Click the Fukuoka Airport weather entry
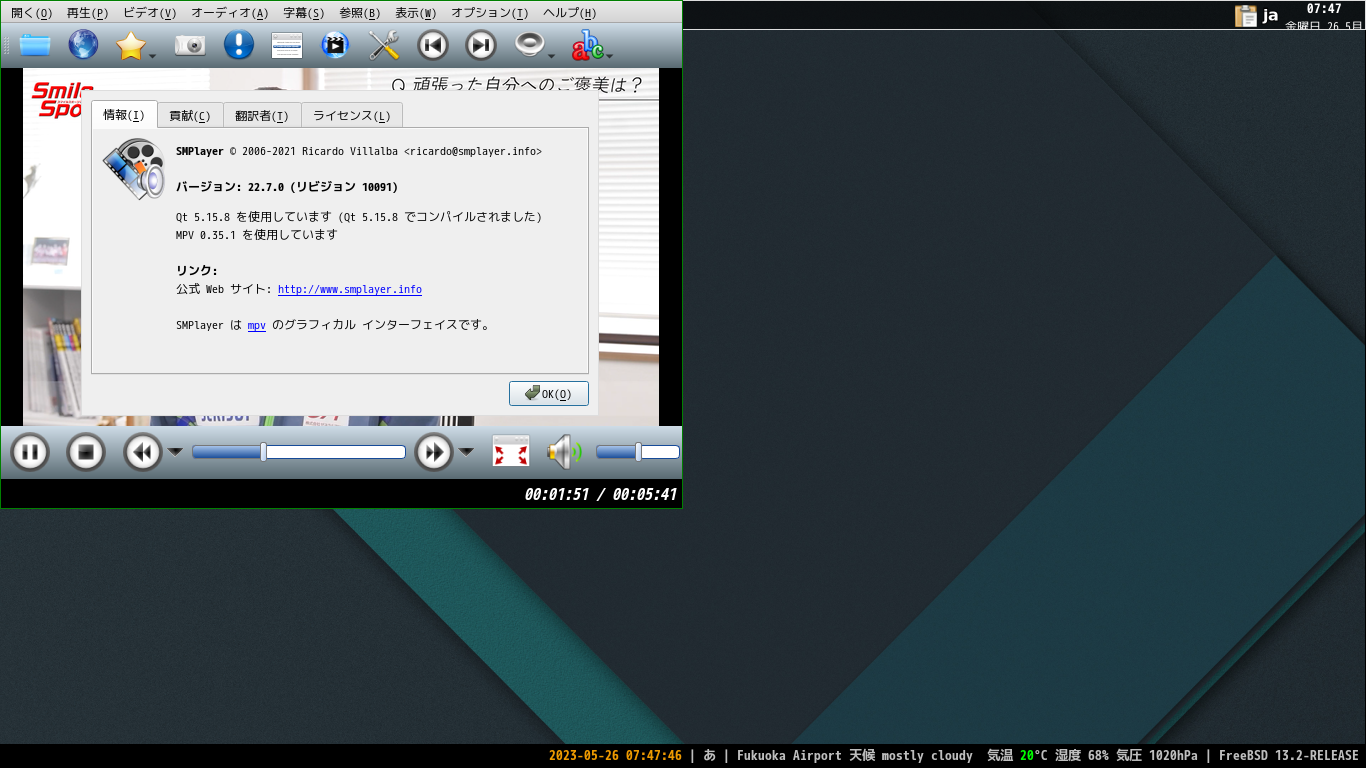Screen dimensions: 1366x768 pos(855,756)
